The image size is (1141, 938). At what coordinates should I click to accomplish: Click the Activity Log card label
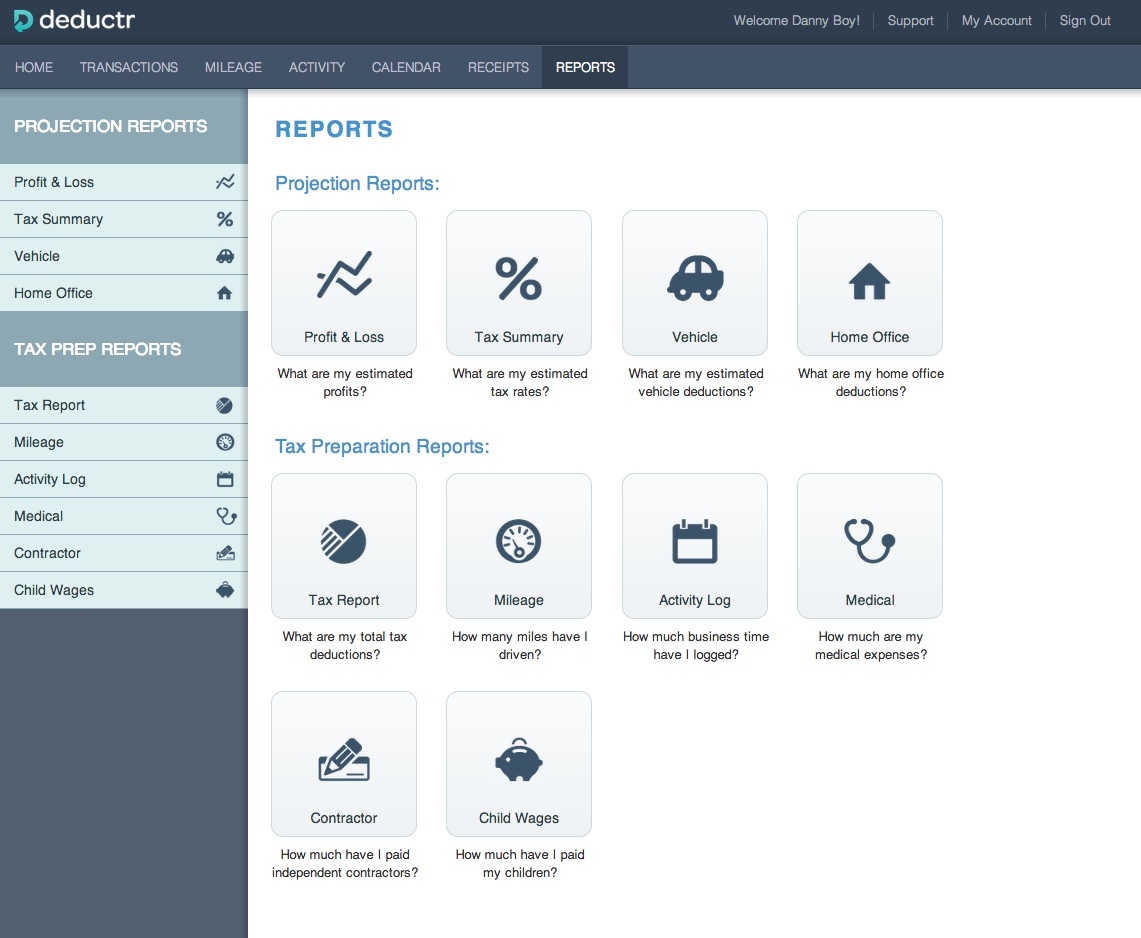[695, 600]
